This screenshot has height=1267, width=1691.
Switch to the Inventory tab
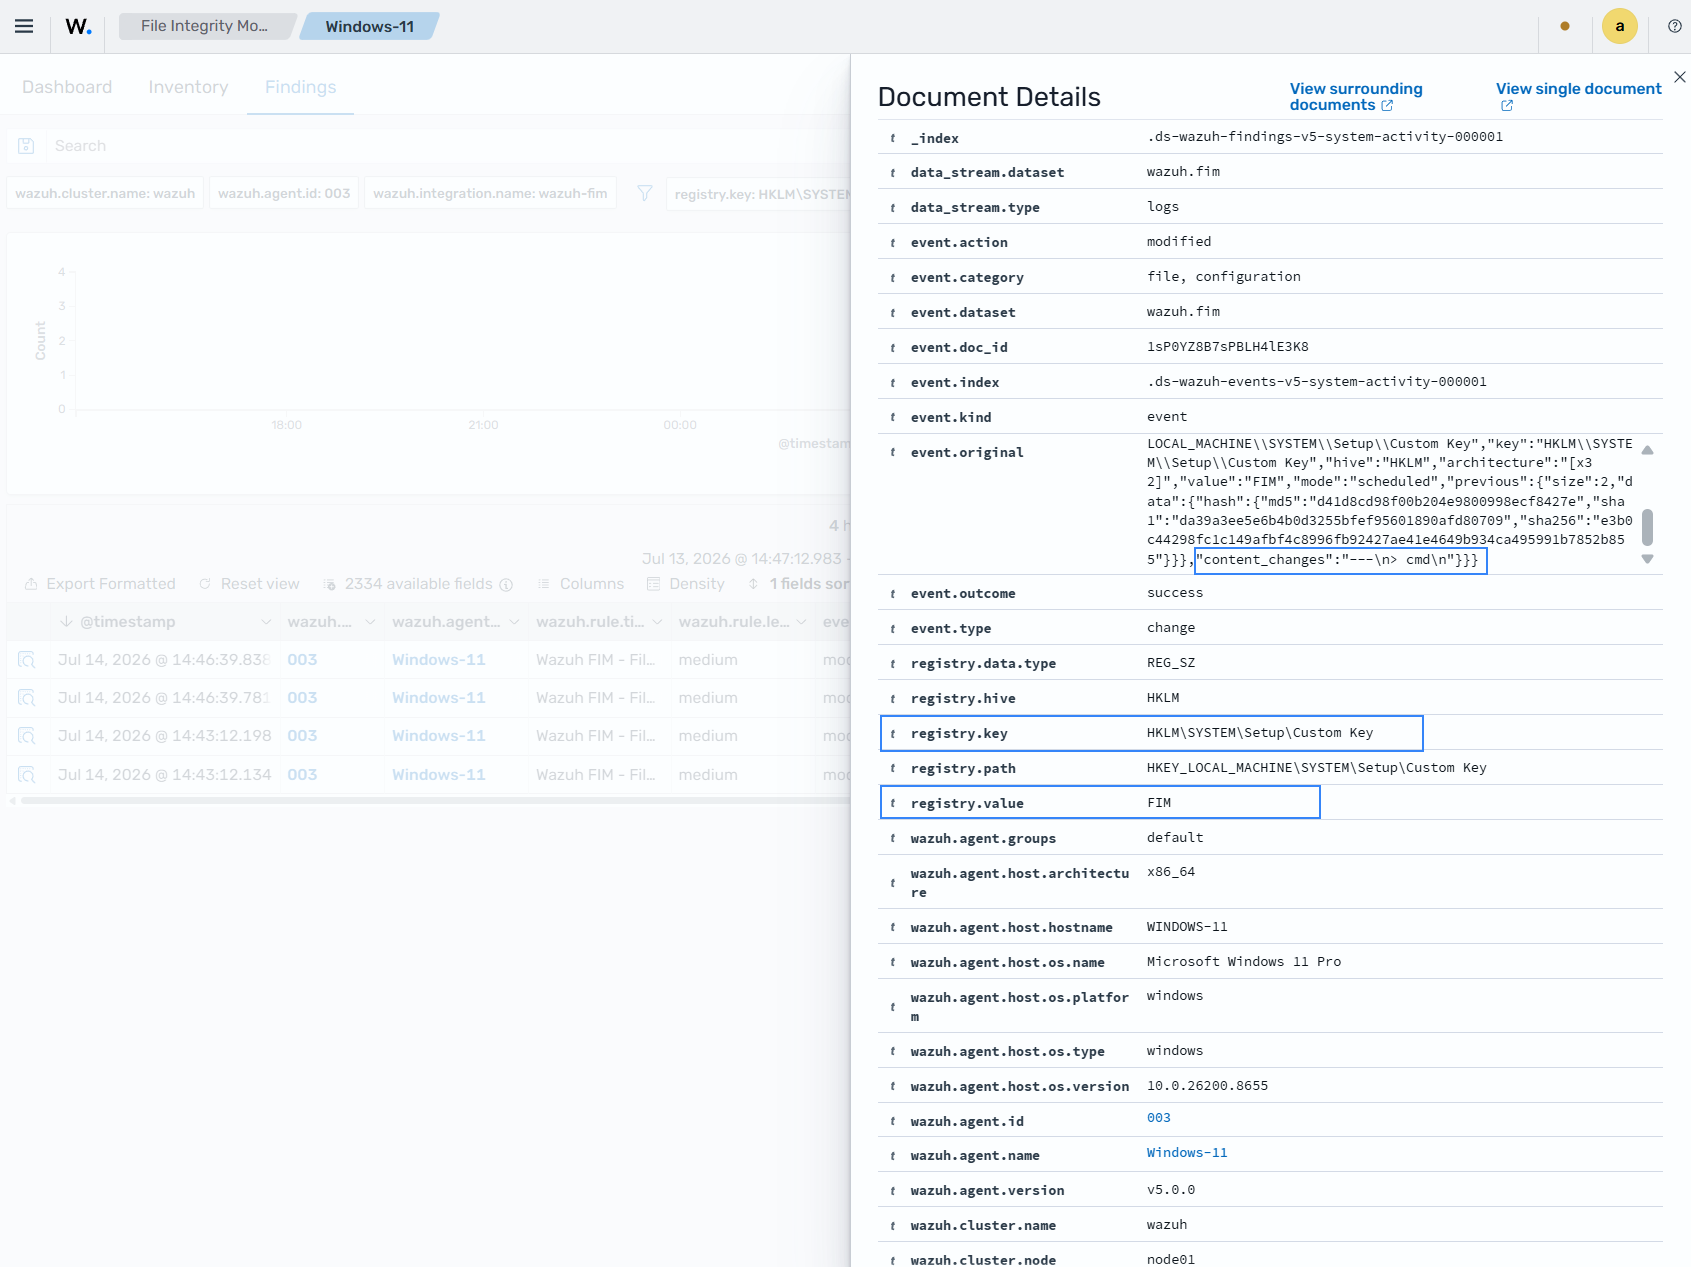point(188,87)
